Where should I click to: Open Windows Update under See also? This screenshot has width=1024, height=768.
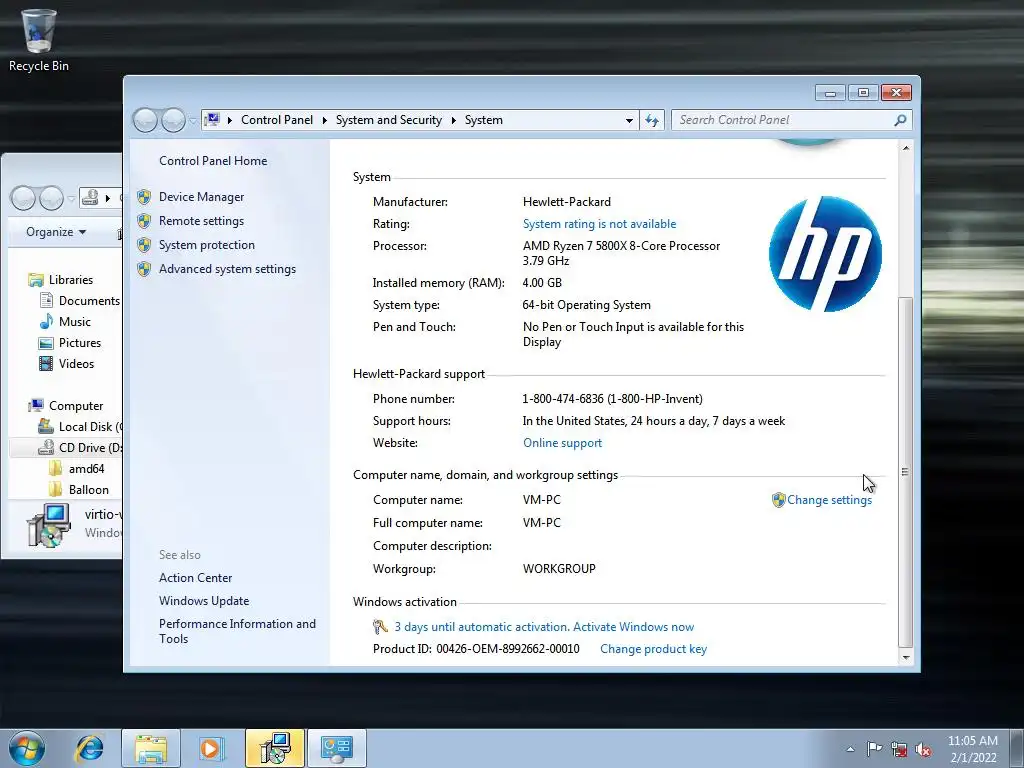point(204,601)
